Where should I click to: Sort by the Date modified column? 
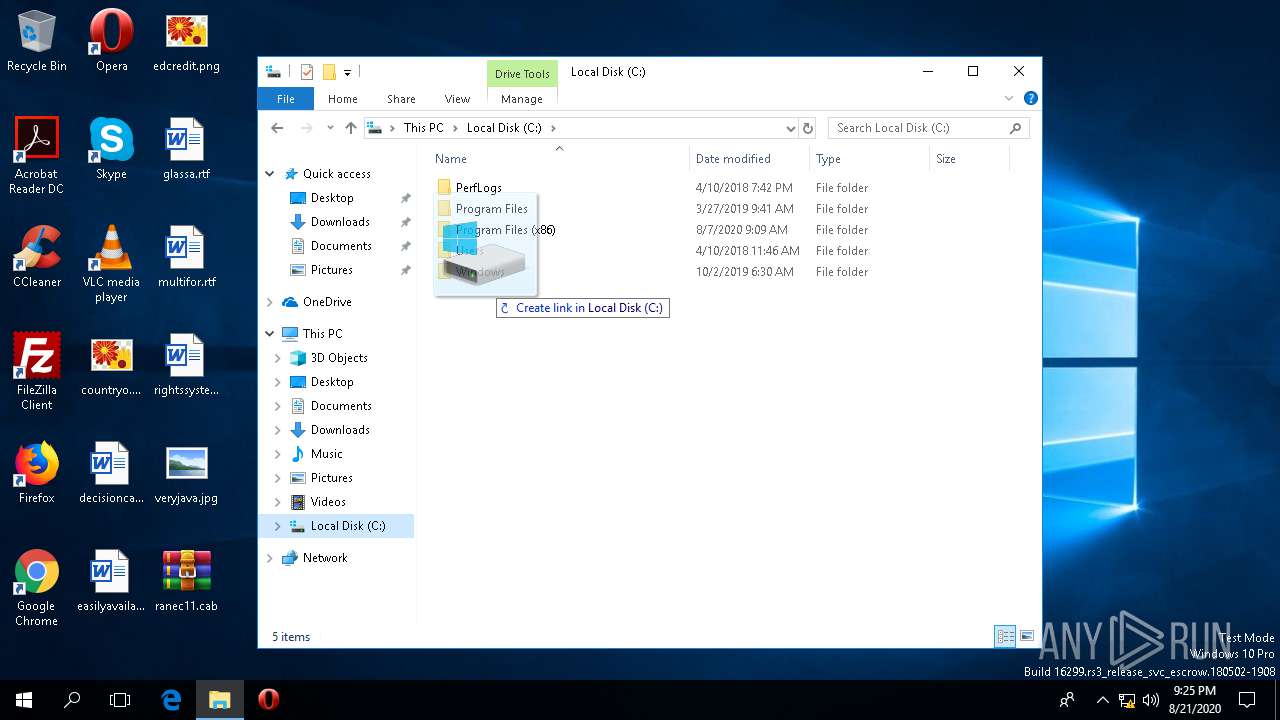749,159
